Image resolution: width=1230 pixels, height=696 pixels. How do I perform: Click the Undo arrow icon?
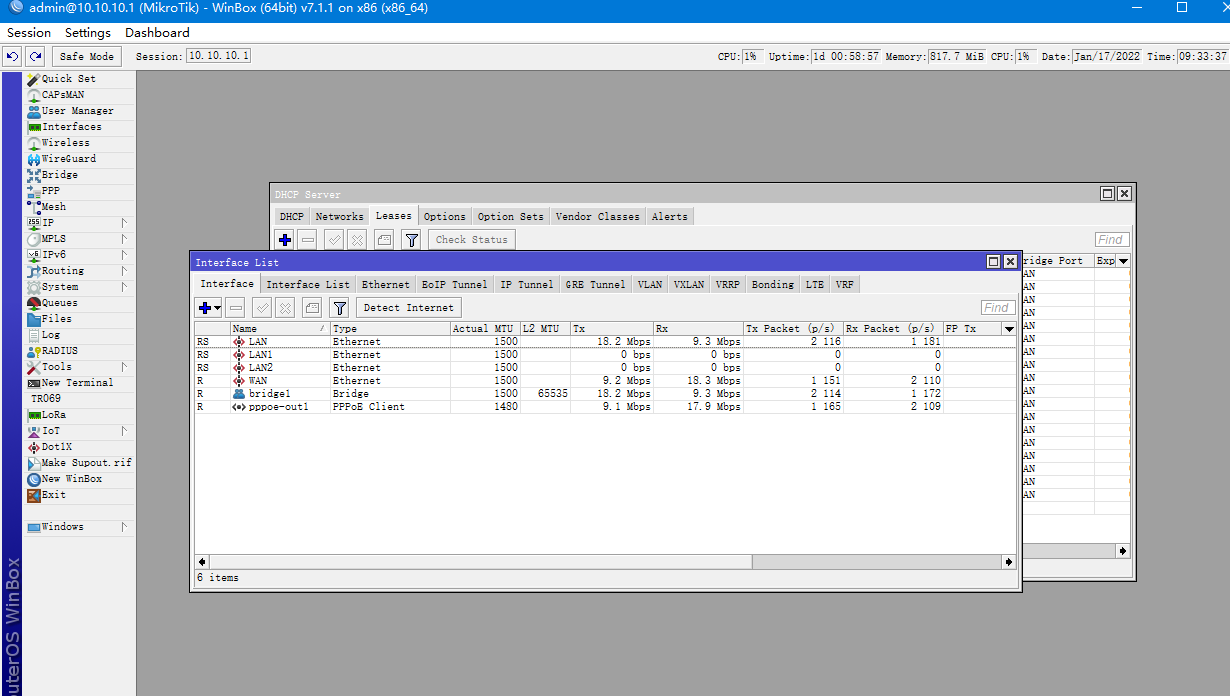coord(13,56)
